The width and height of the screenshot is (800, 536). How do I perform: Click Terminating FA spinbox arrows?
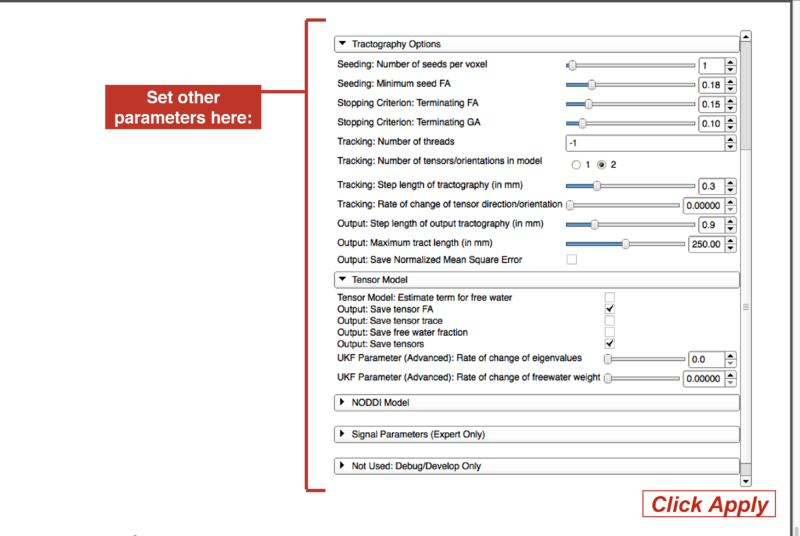[731, 104]
